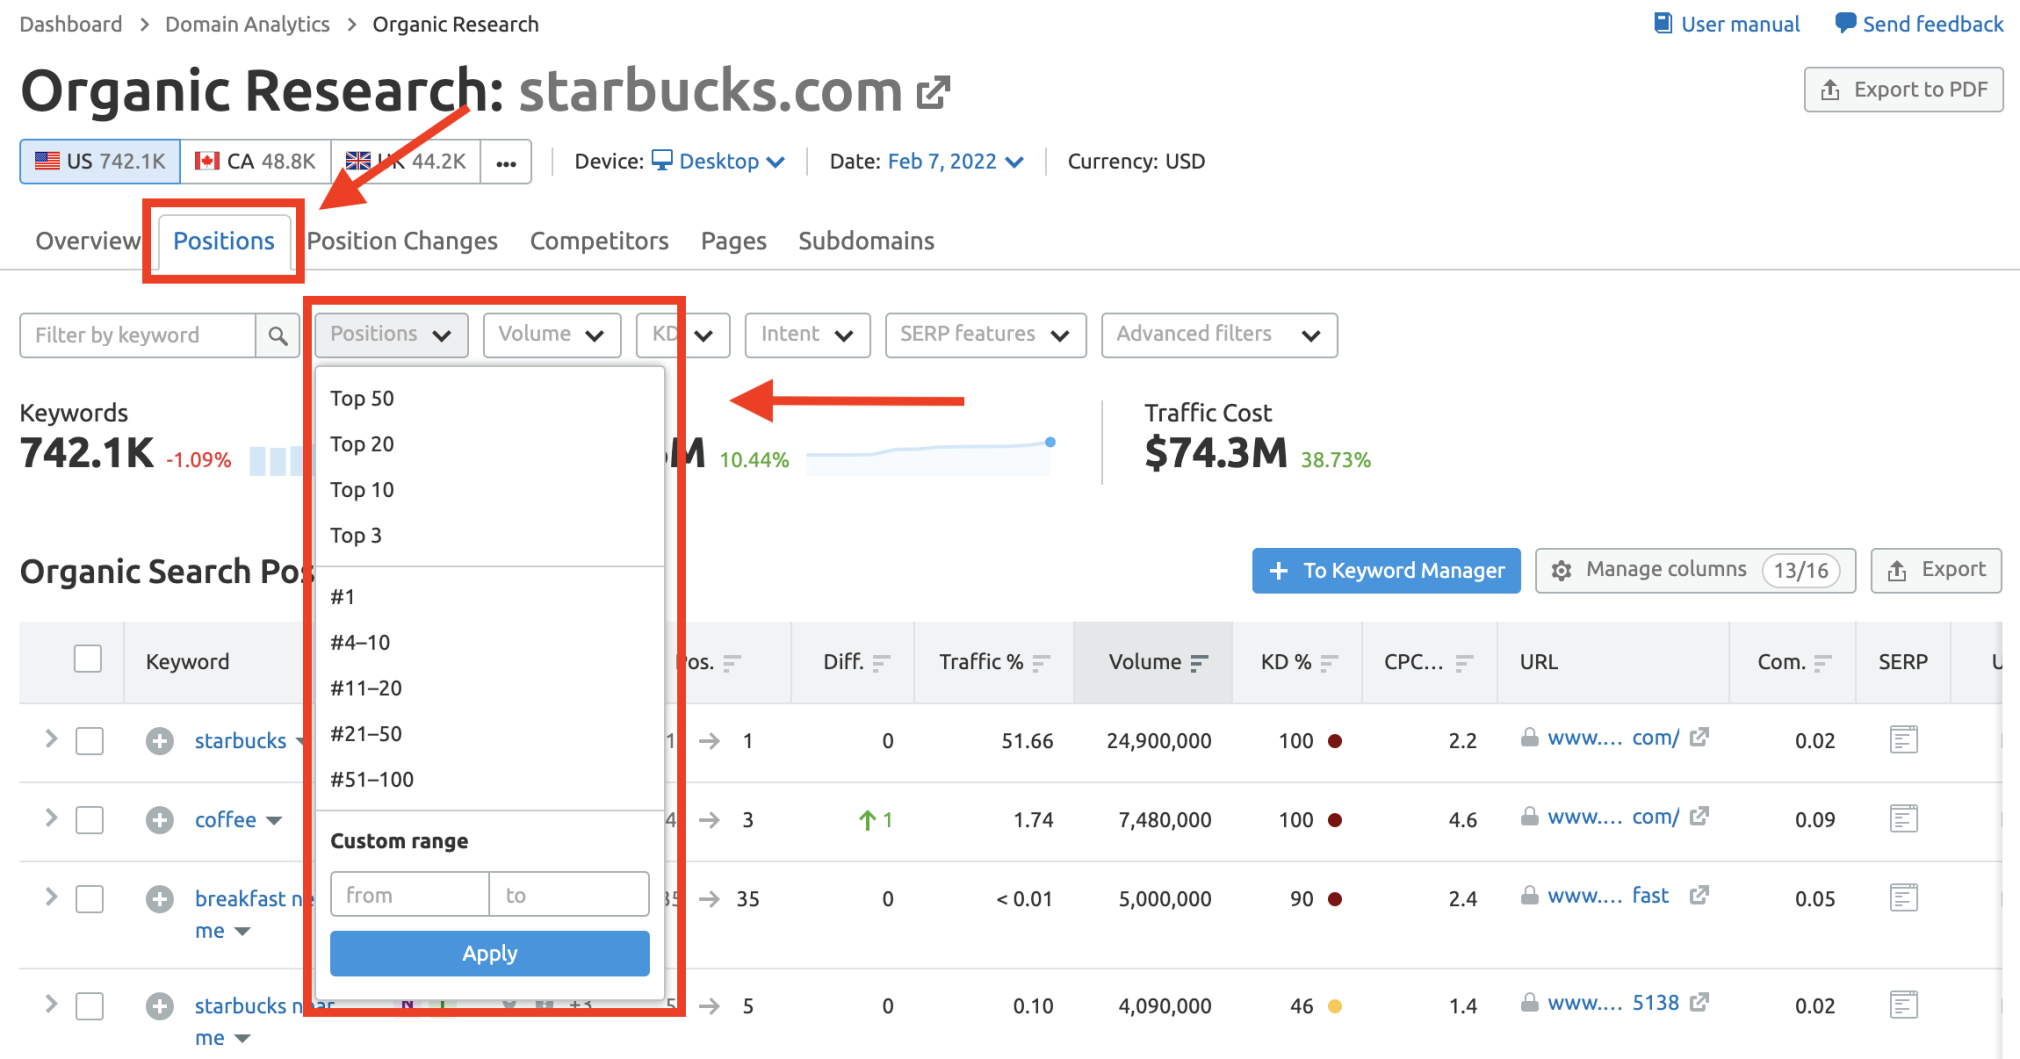This screenshot has width=2020, height=1059.
Task: View SERP snapshot for breakfast near me row
Action: point(1904,898)
